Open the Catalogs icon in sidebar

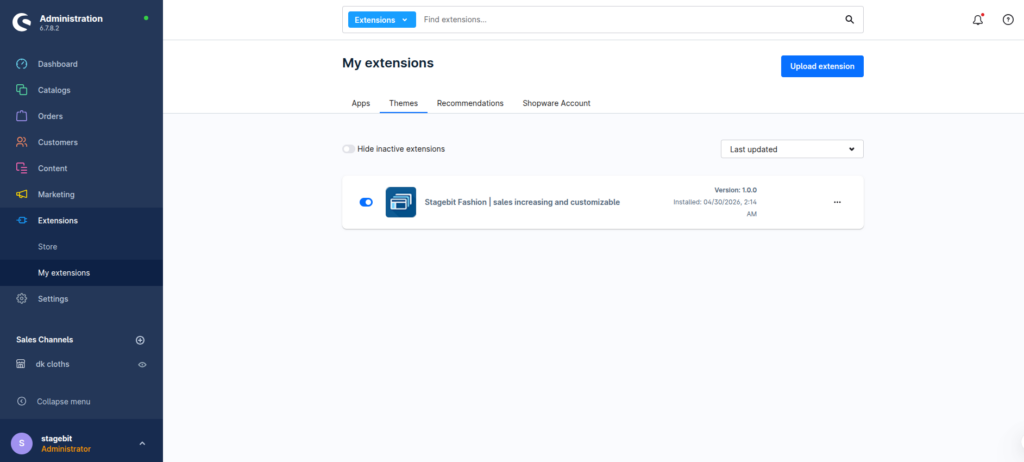coord(22,90)
